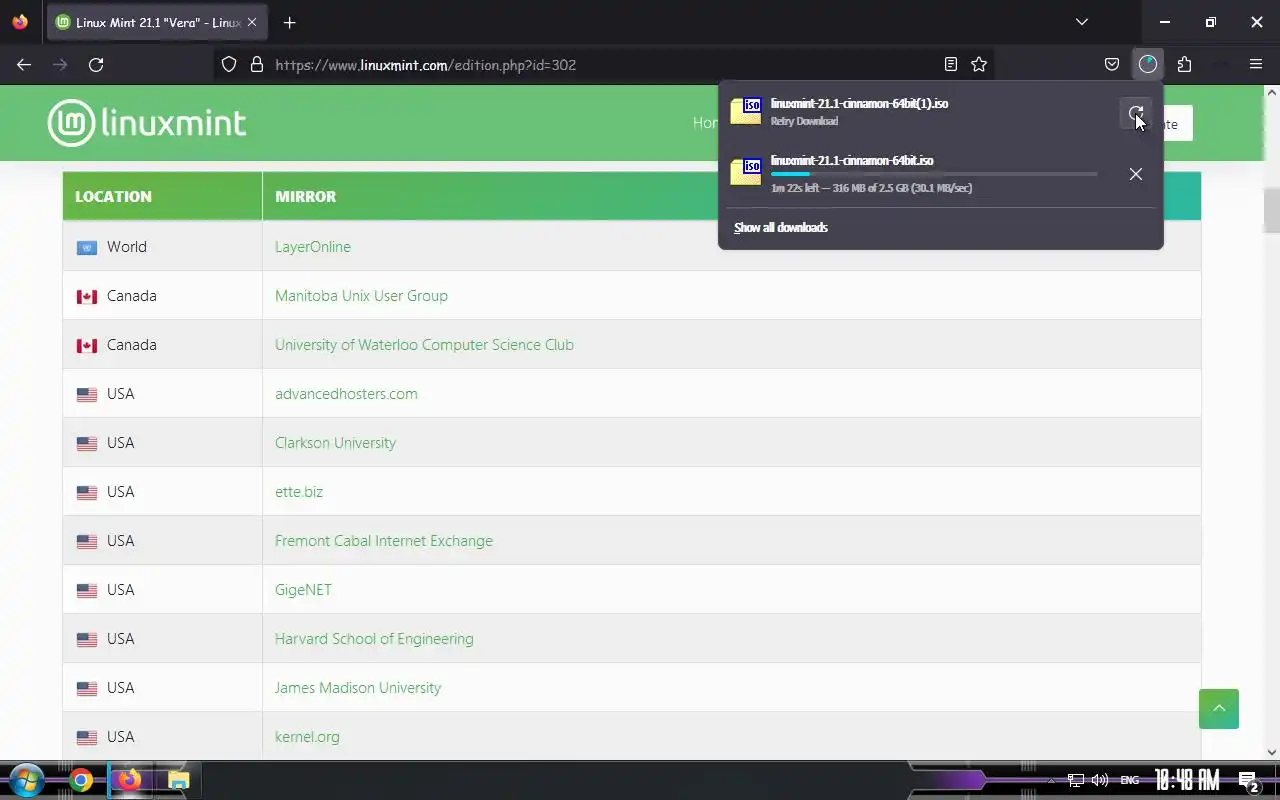Image resolution: width=1280 pixels, height=800 pixels.
Task: Open GigeNET mirror link
Action: point(303,590)
